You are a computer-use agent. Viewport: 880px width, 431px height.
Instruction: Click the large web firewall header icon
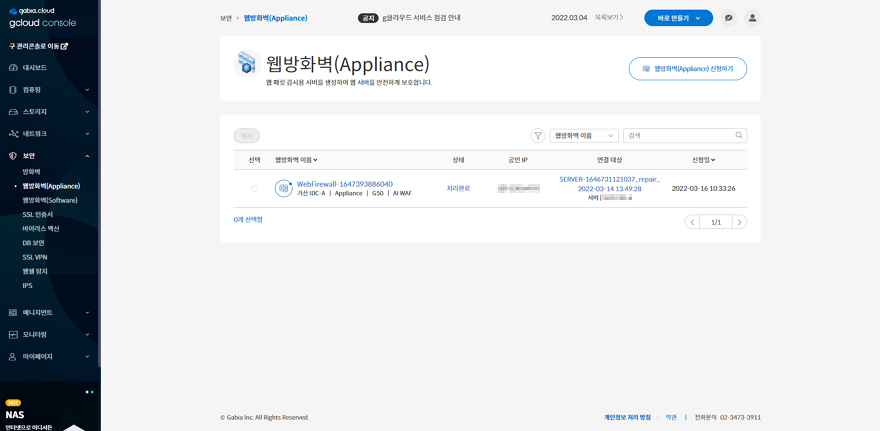click(x=248, y=63)
